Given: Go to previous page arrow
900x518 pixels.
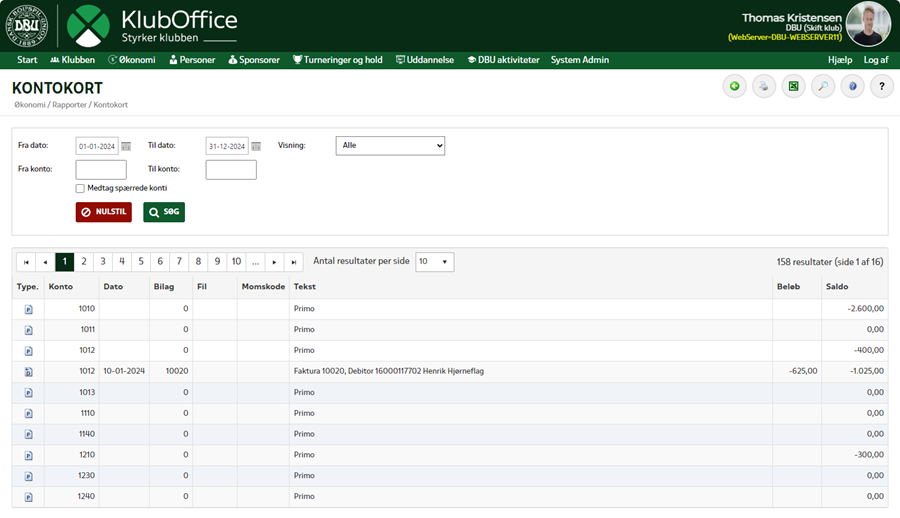Looking at the screenshot, I should (x=45, y=262).
